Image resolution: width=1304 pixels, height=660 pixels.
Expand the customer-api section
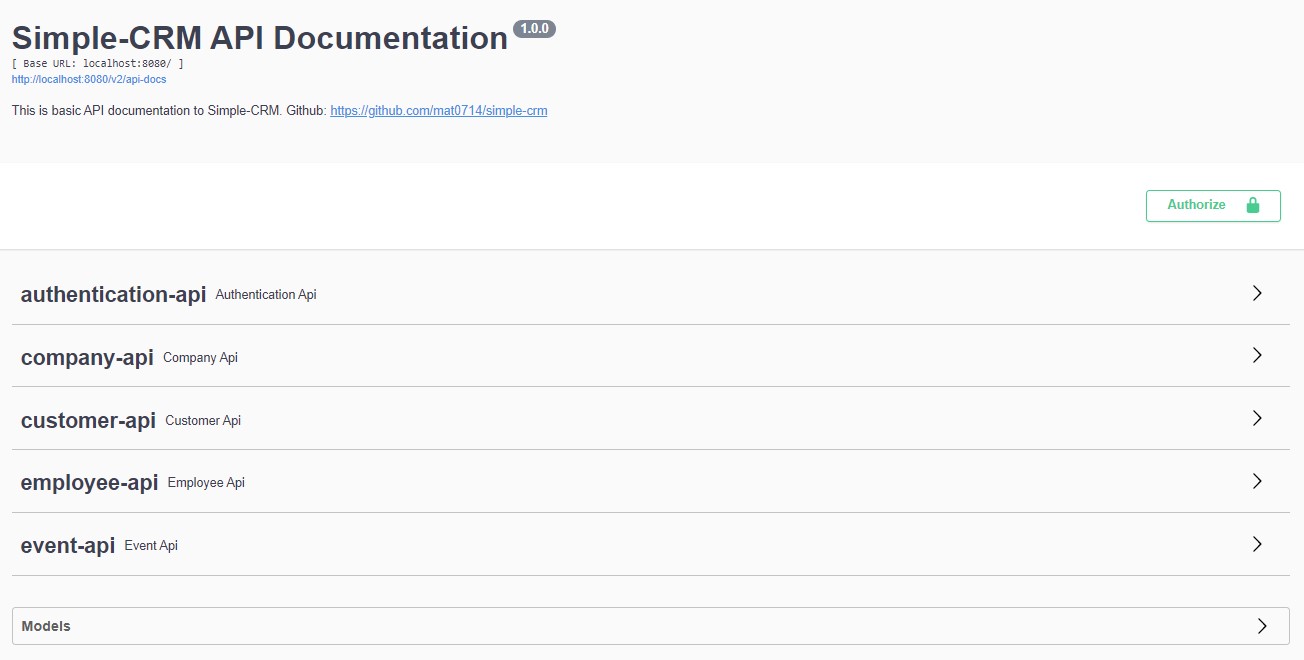[87, 419]
